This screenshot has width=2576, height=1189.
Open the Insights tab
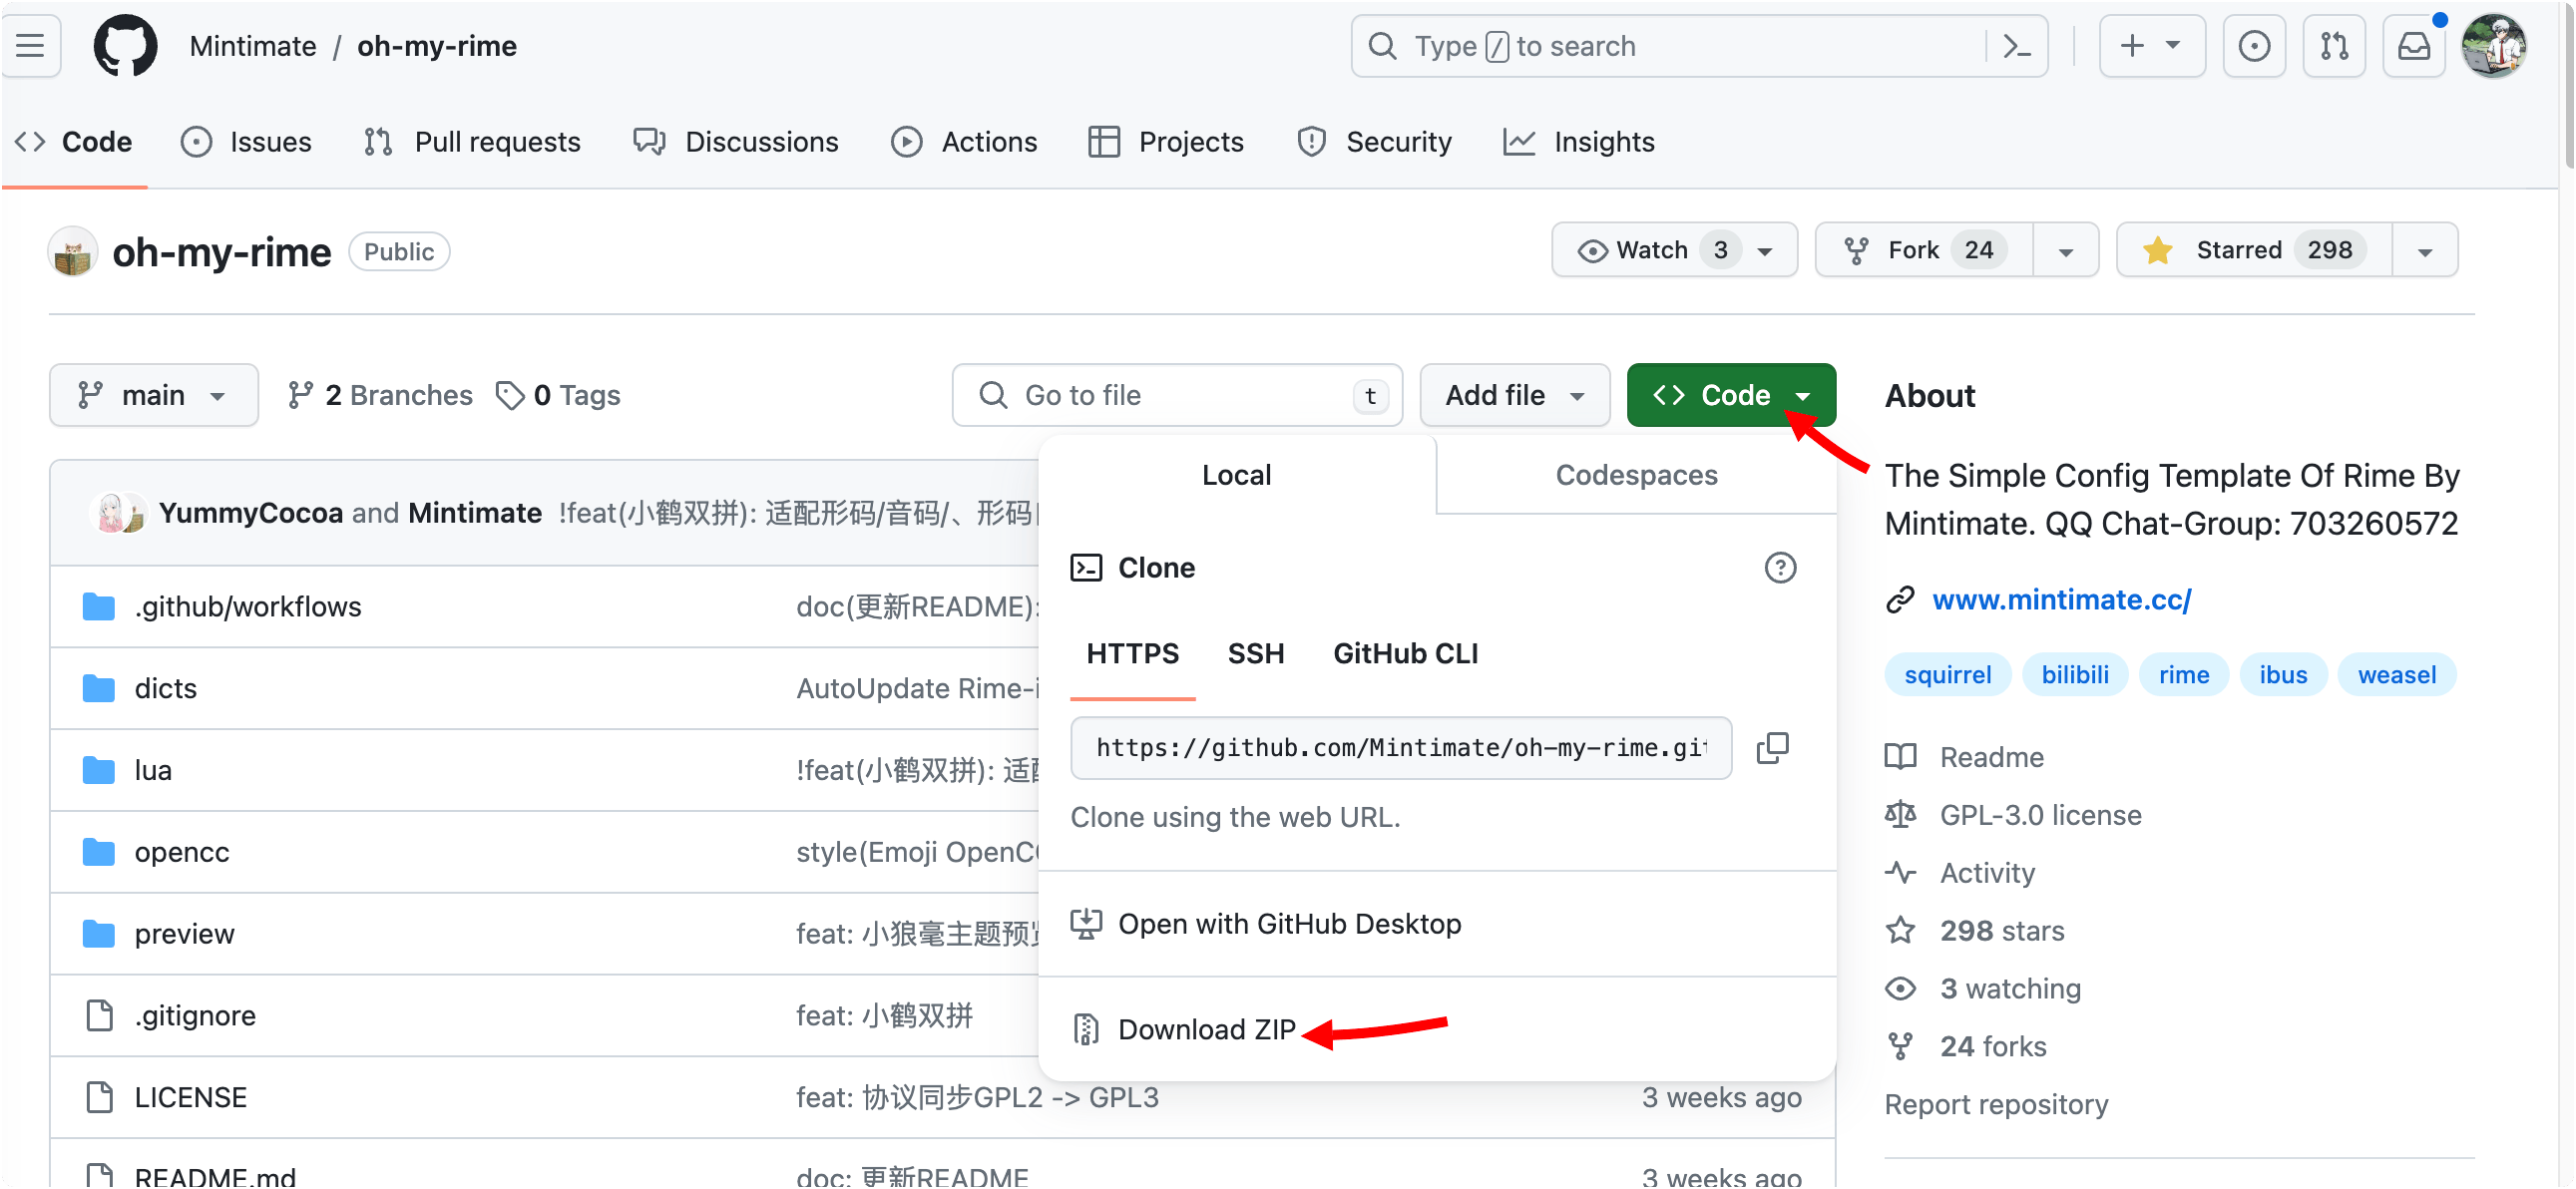pyautogui.click(x=1580, y=142)
